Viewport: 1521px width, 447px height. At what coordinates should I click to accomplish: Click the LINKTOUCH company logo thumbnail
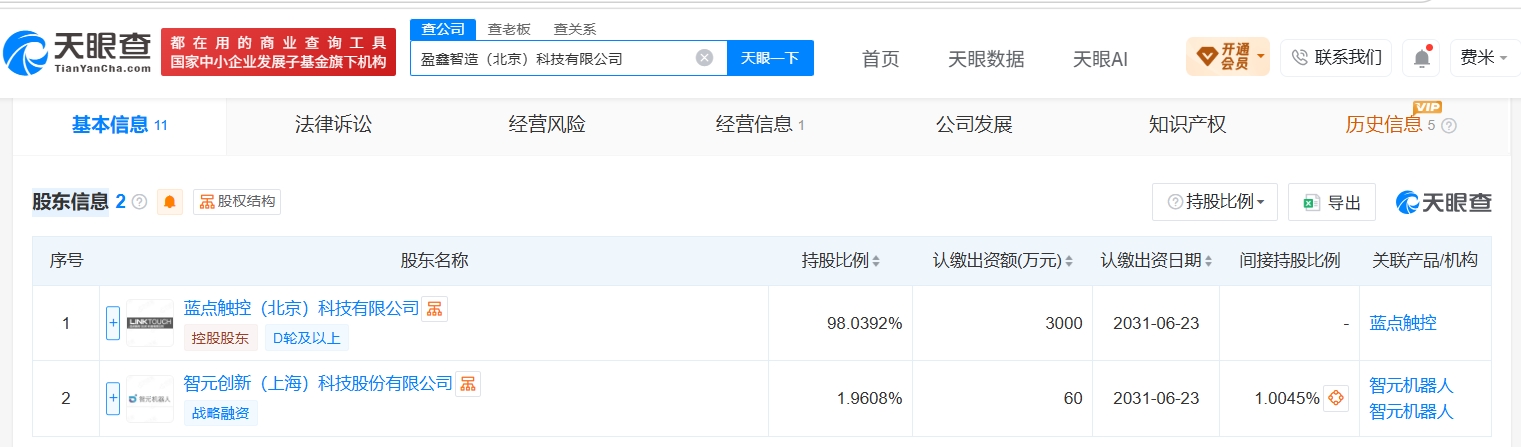point(150,323)
